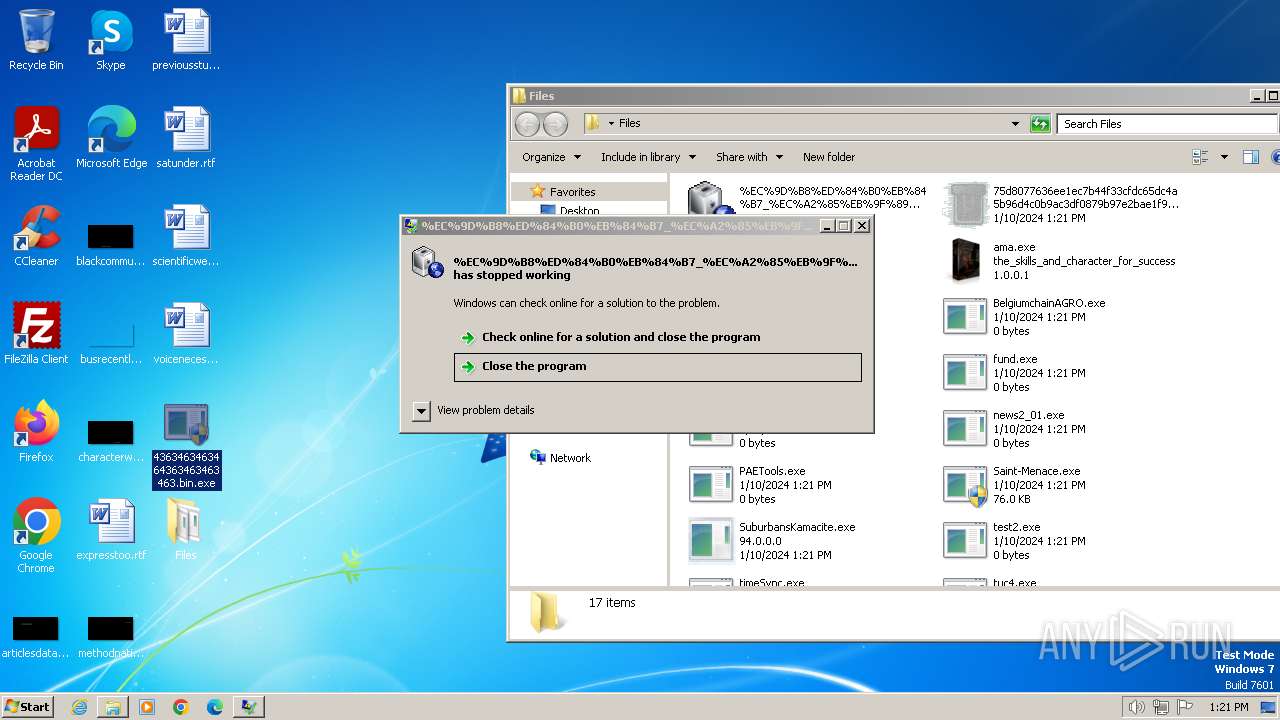This screenshot has width=1280, height=720.
Task: Launch Skype from the desktop
Action: click(x=110, y=40)
